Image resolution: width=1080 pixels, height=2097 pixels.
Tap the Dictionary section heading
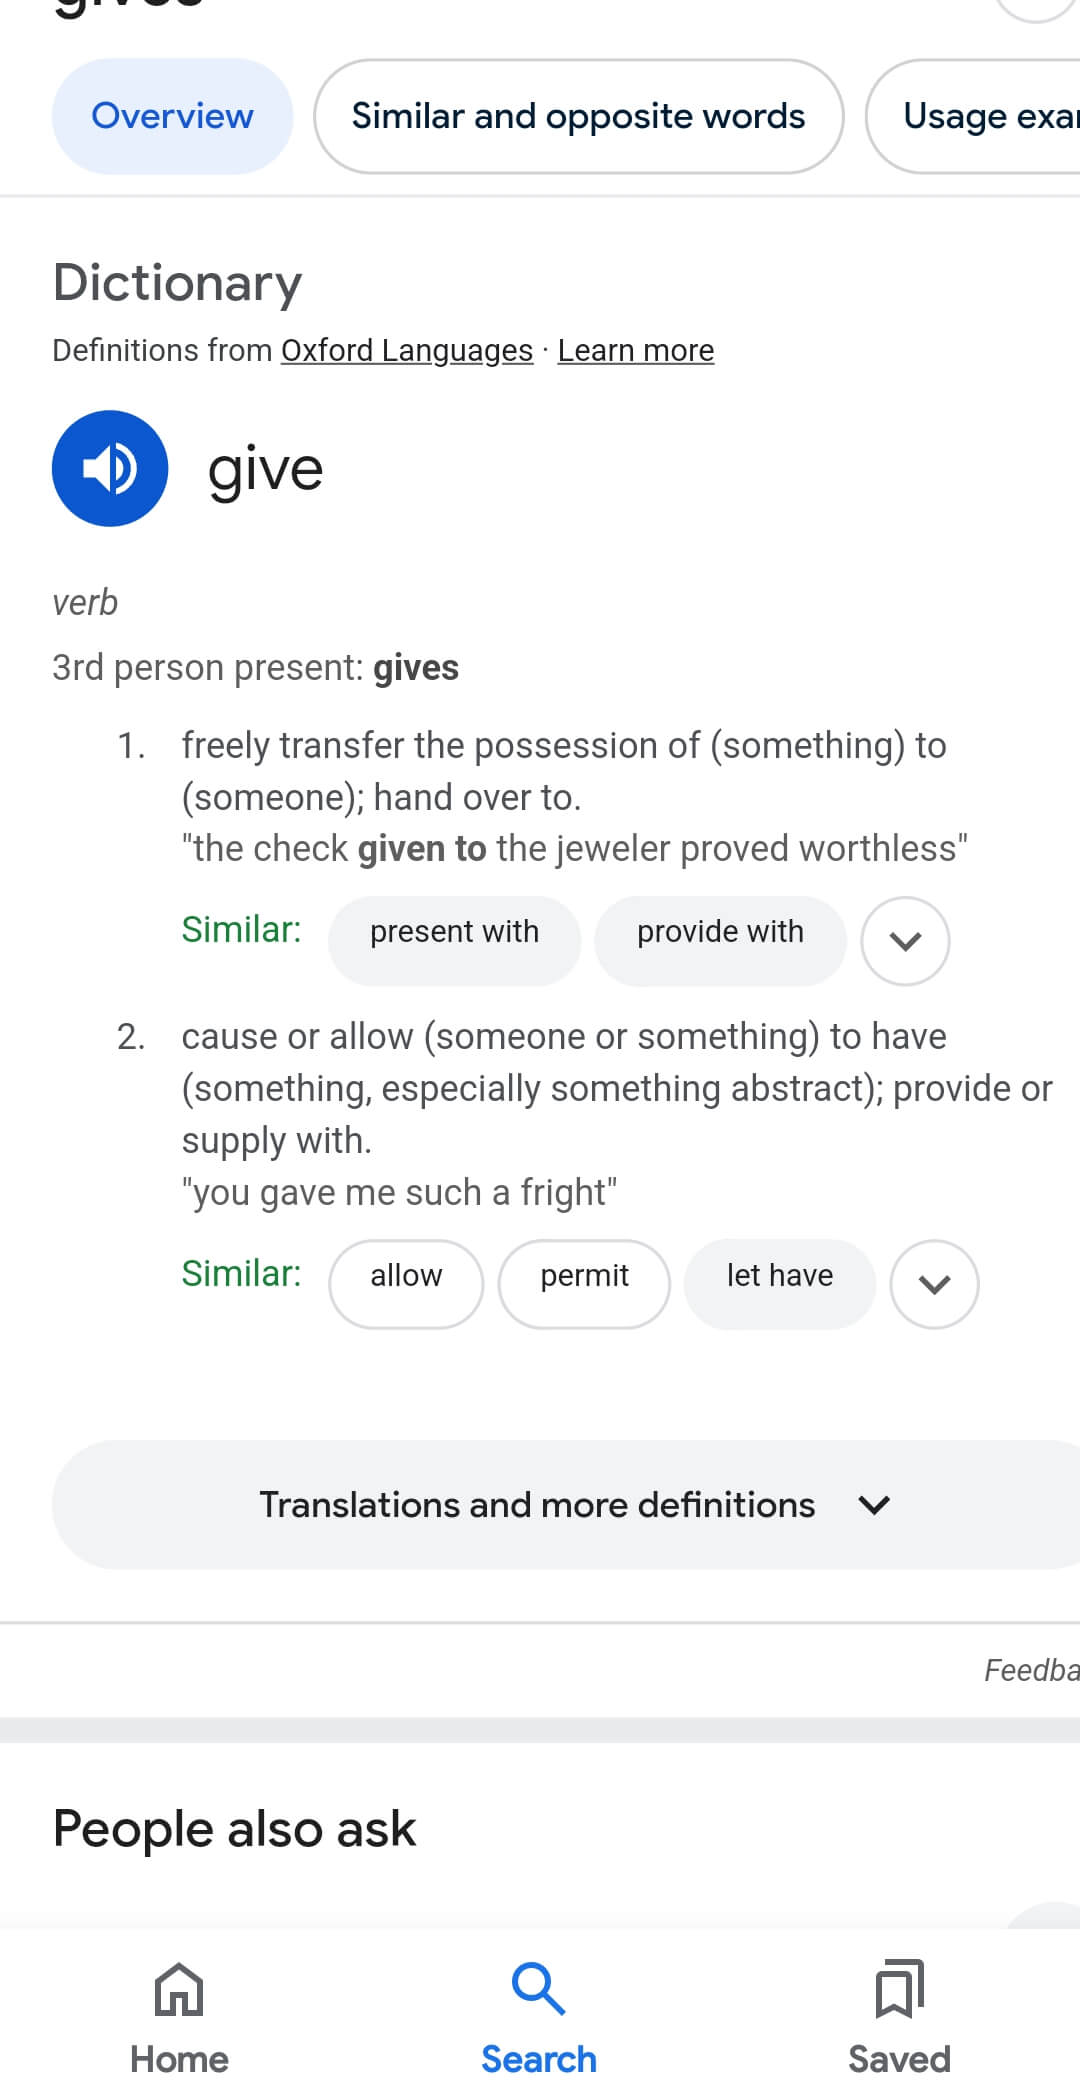pyautogui.click(x=177, y=283)
